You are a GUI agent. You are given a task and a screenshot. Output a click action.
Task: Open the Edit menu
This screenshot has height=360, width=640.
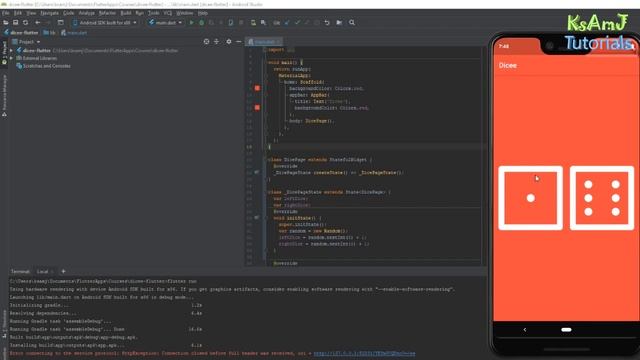click(x=18, y=13)
